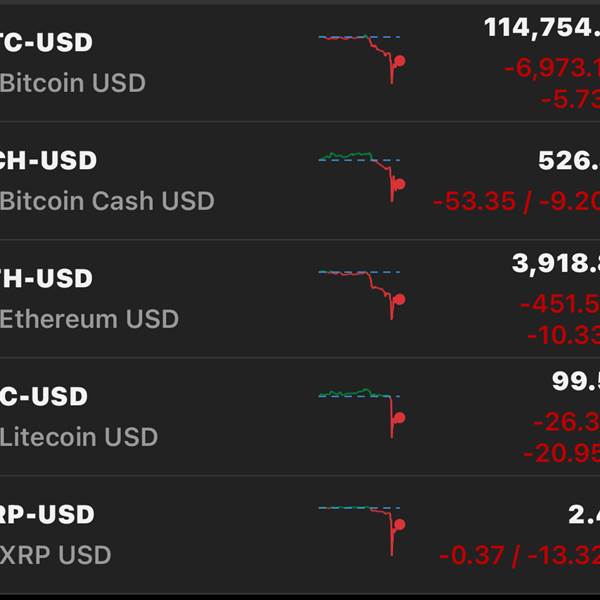Select the Bitcoin USD name label
Screen dimensions: 600x600
73,83
